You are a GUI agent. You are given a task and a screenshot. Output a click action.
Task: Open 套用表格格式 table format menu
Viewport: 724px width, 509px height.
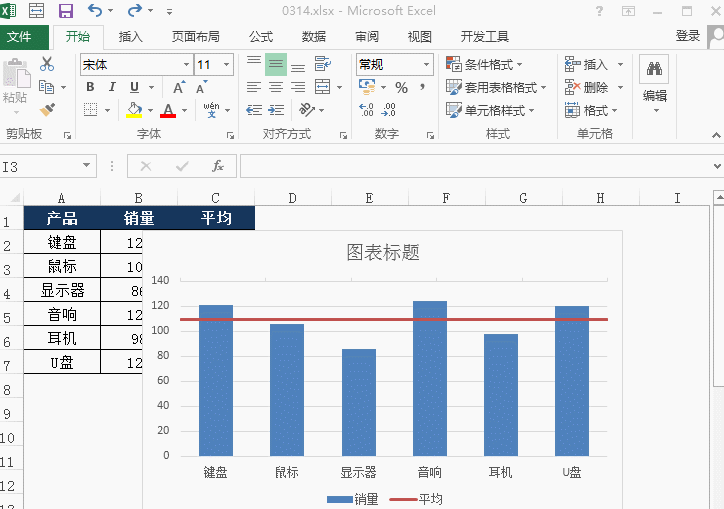(x=496, y=87)
